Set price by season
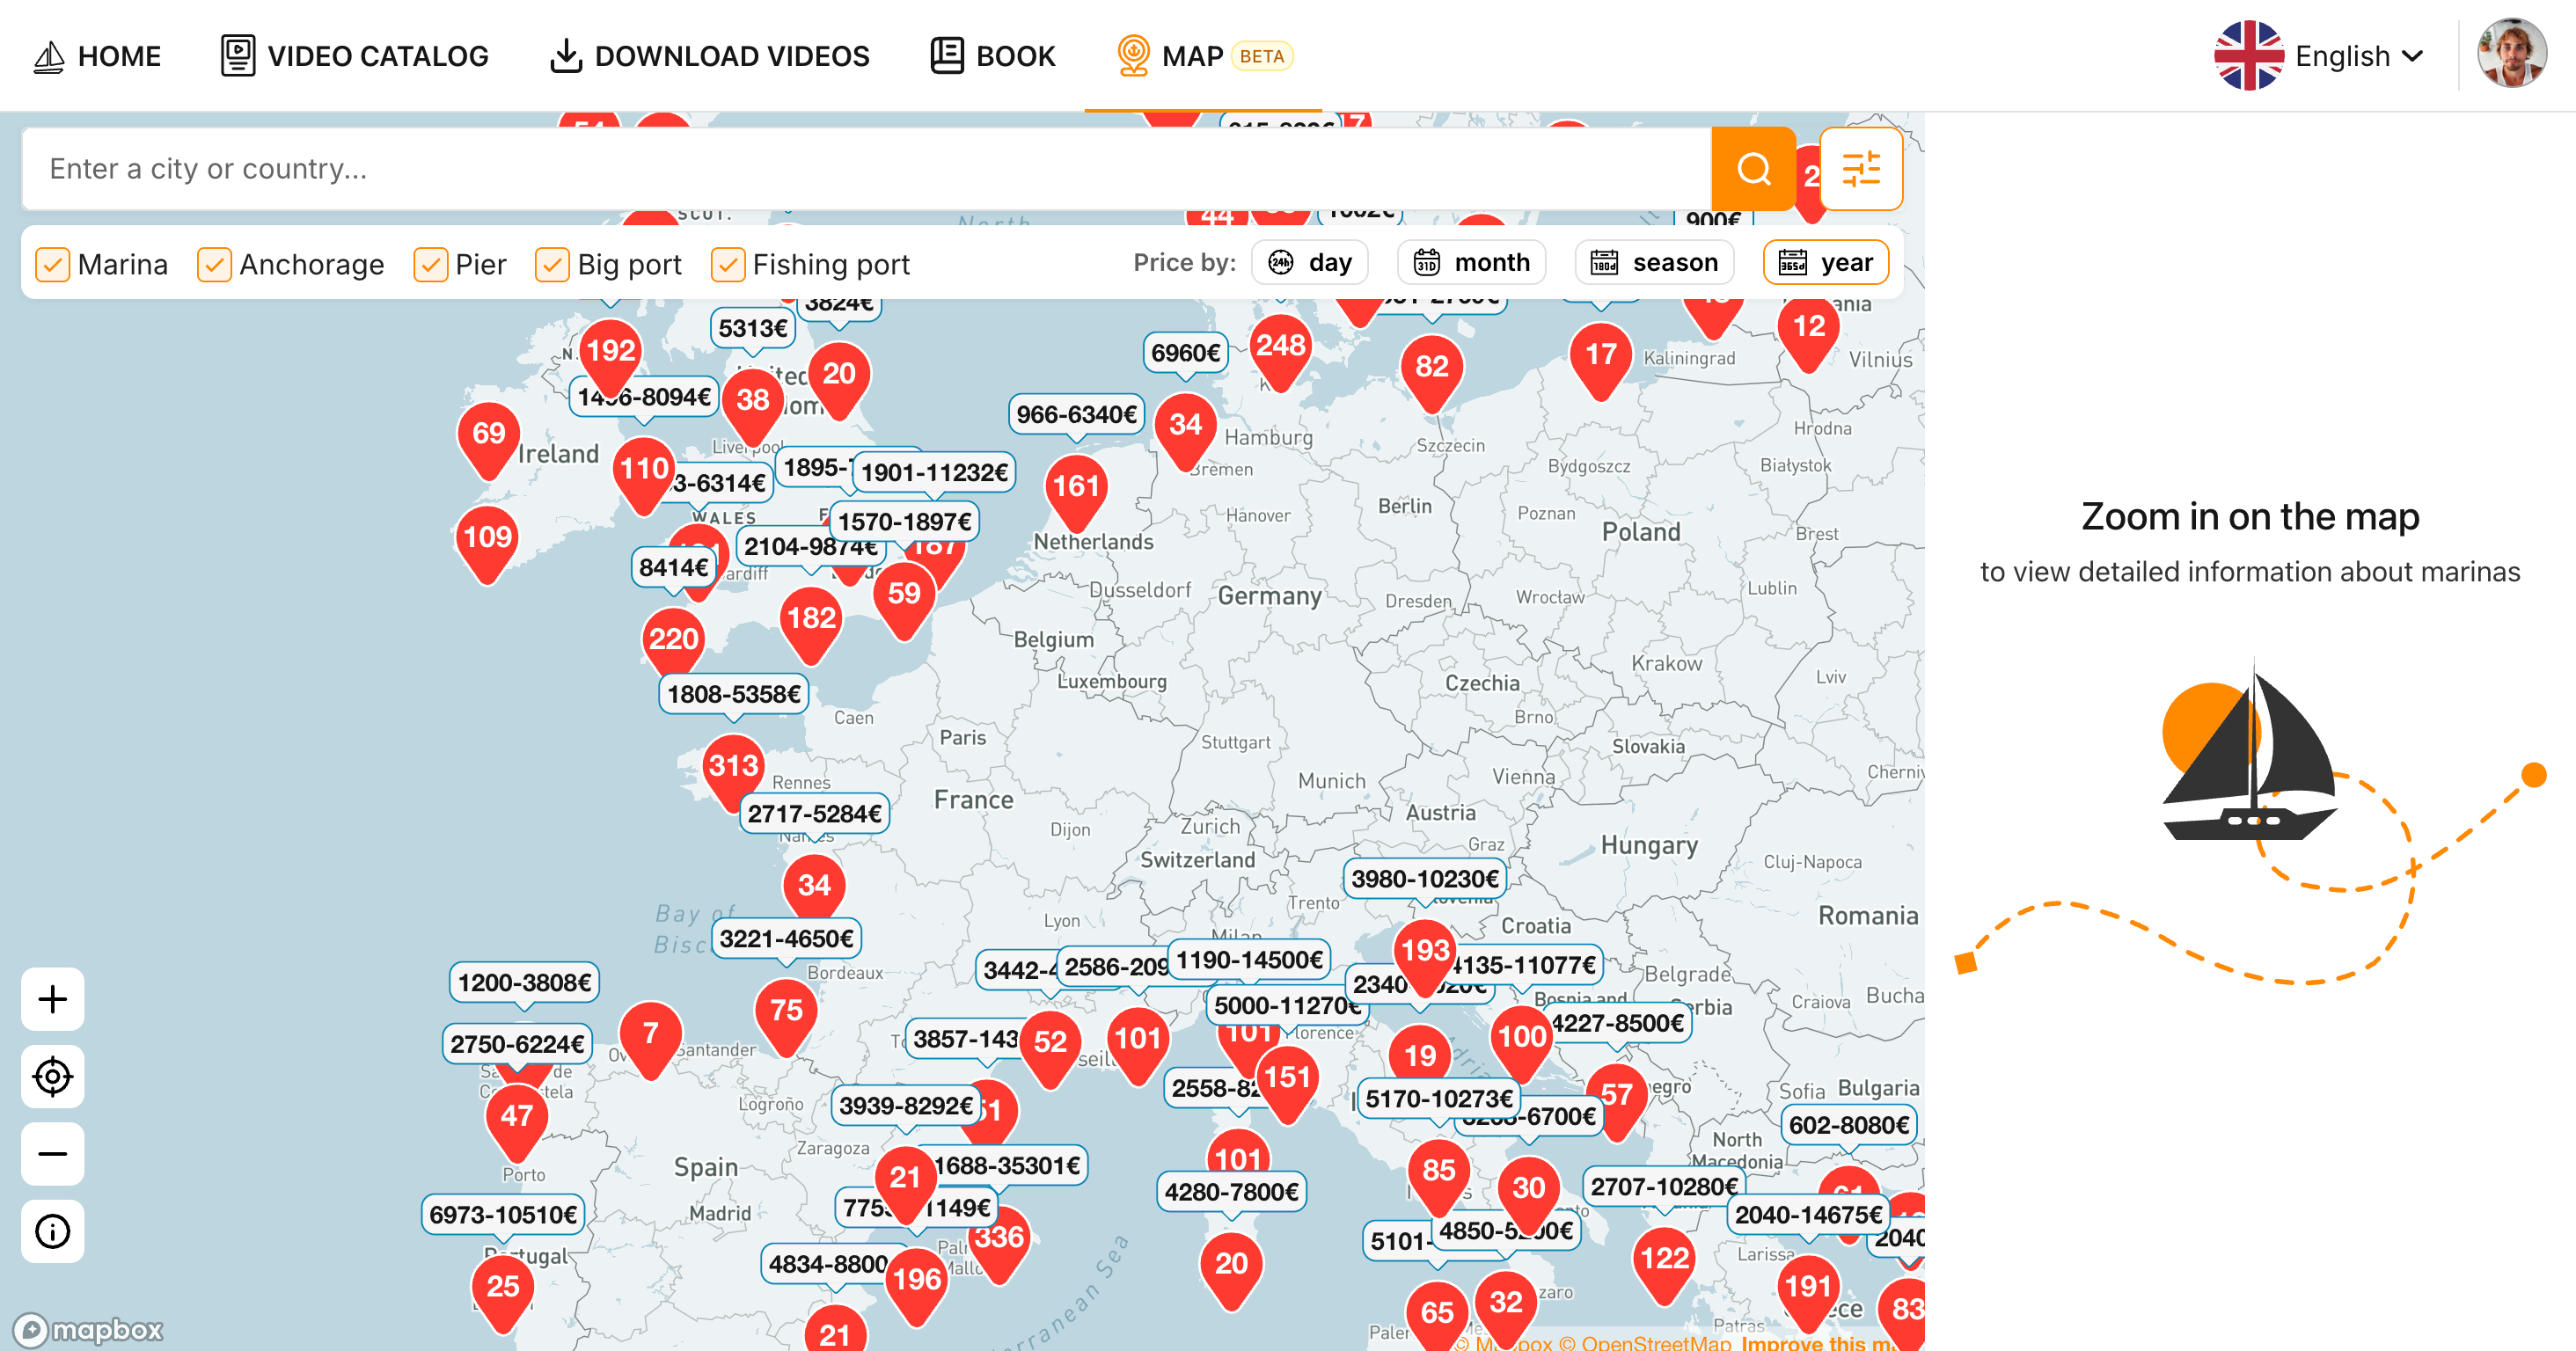This screenshot has height=1351, width=2576. click(1654, 262)
